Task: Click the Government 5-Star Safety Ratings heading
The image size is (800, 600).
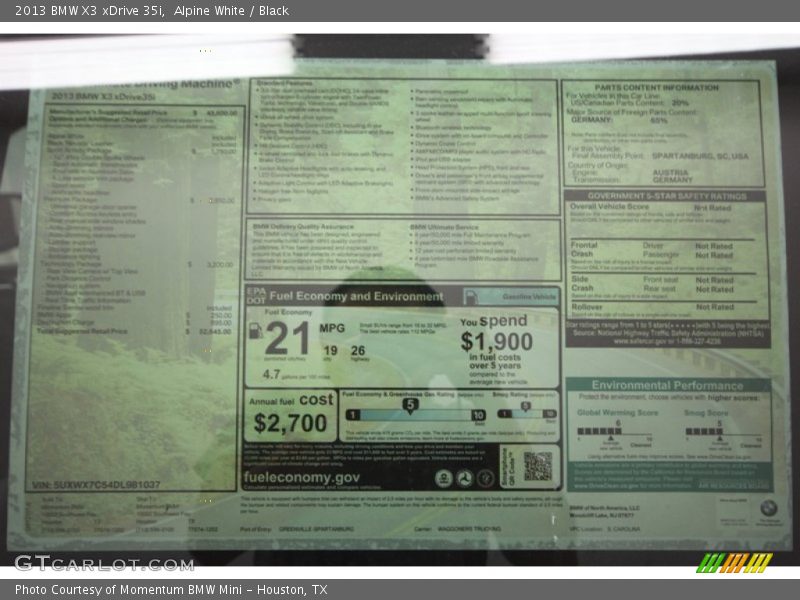Action: coord(667,196)
